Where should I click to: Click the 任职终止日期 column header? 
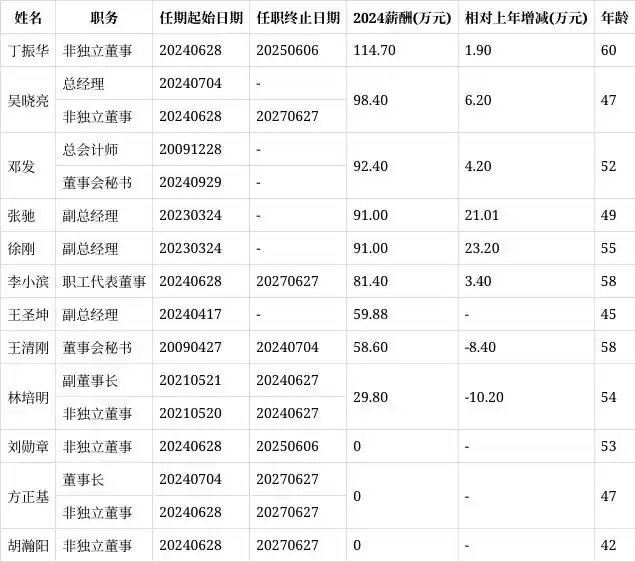[298, 18]
